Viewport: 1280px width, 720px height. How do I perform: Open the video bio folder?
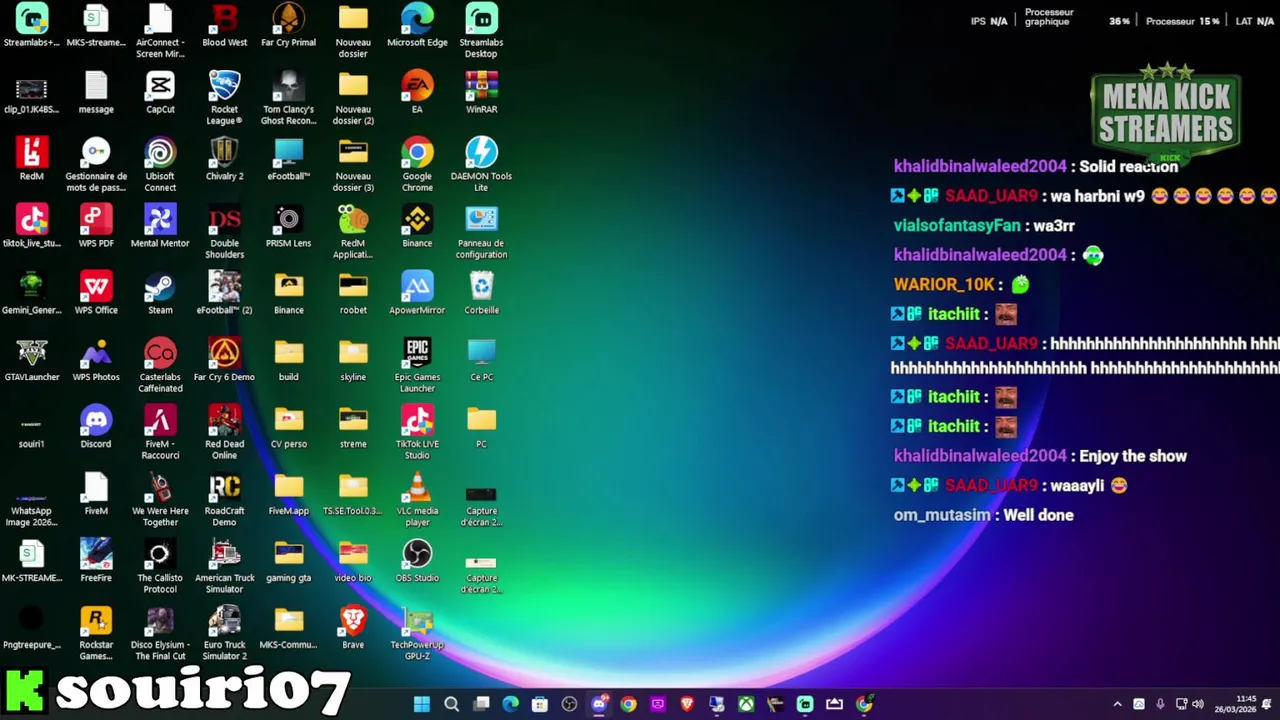(353, 562)
